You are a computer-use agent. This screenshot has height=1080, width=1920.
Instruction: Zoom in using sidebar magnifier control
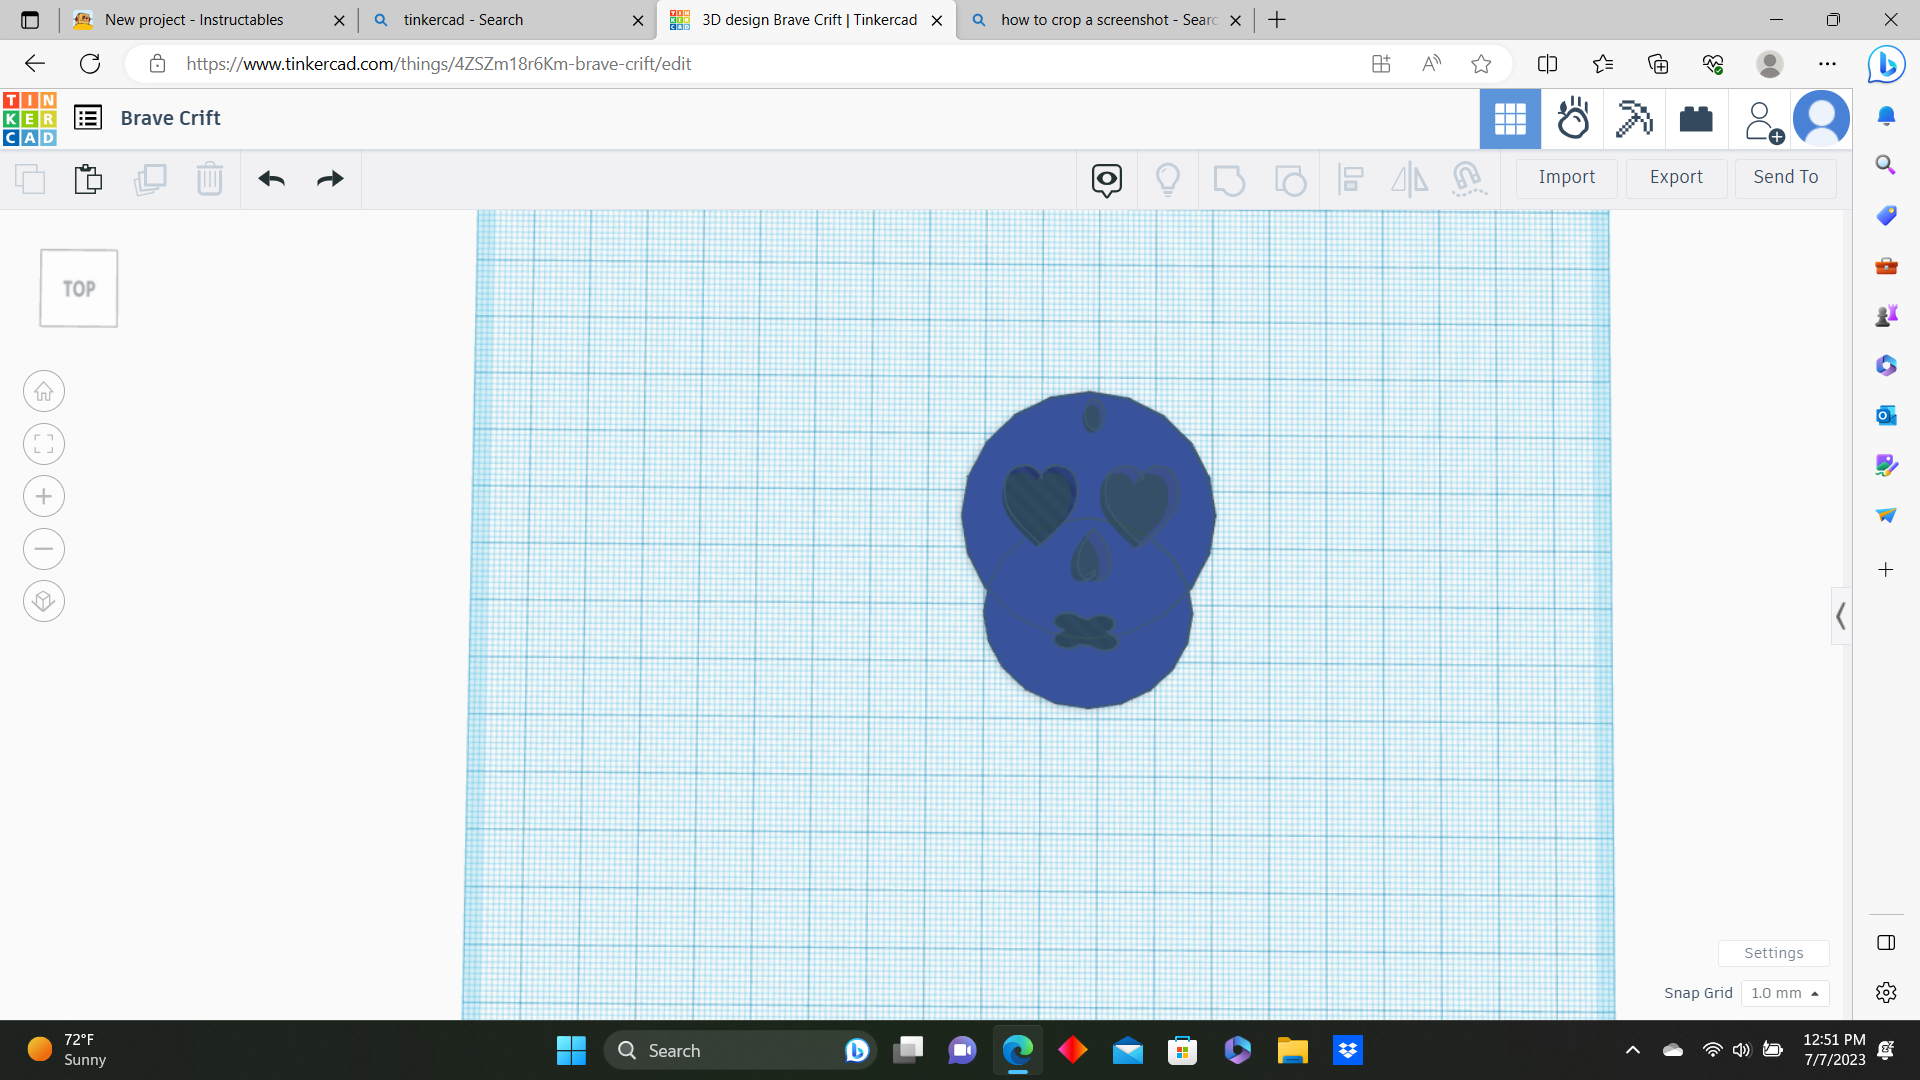point(44,496)
